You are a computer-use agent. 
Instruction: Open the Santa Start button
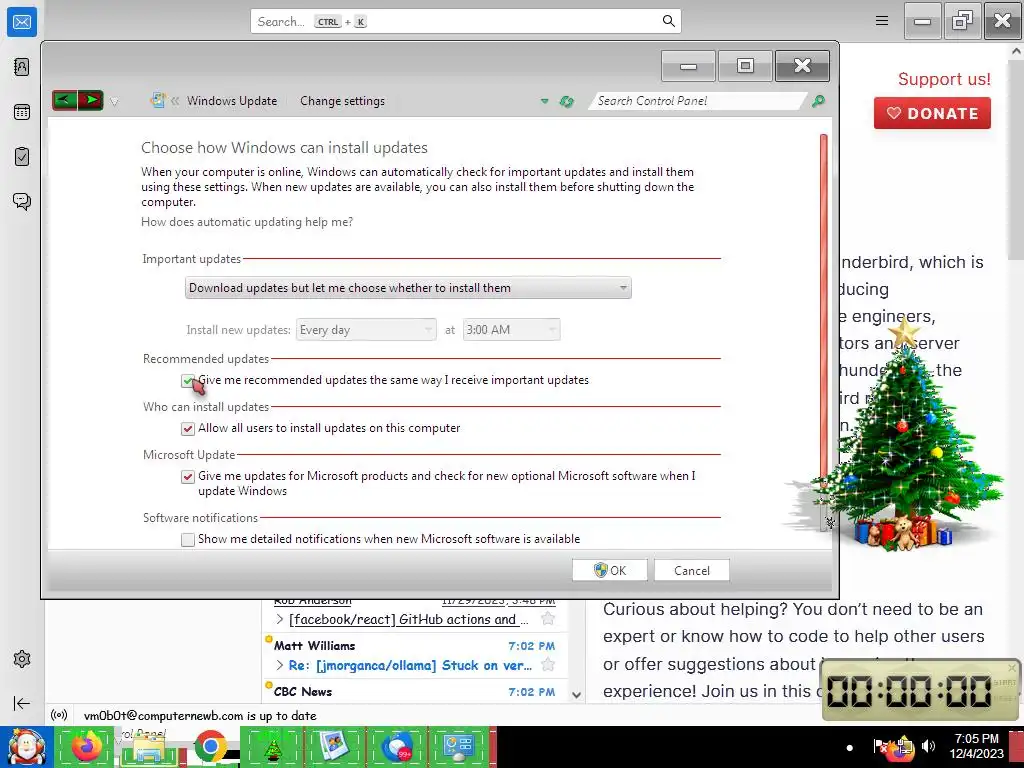26,747
